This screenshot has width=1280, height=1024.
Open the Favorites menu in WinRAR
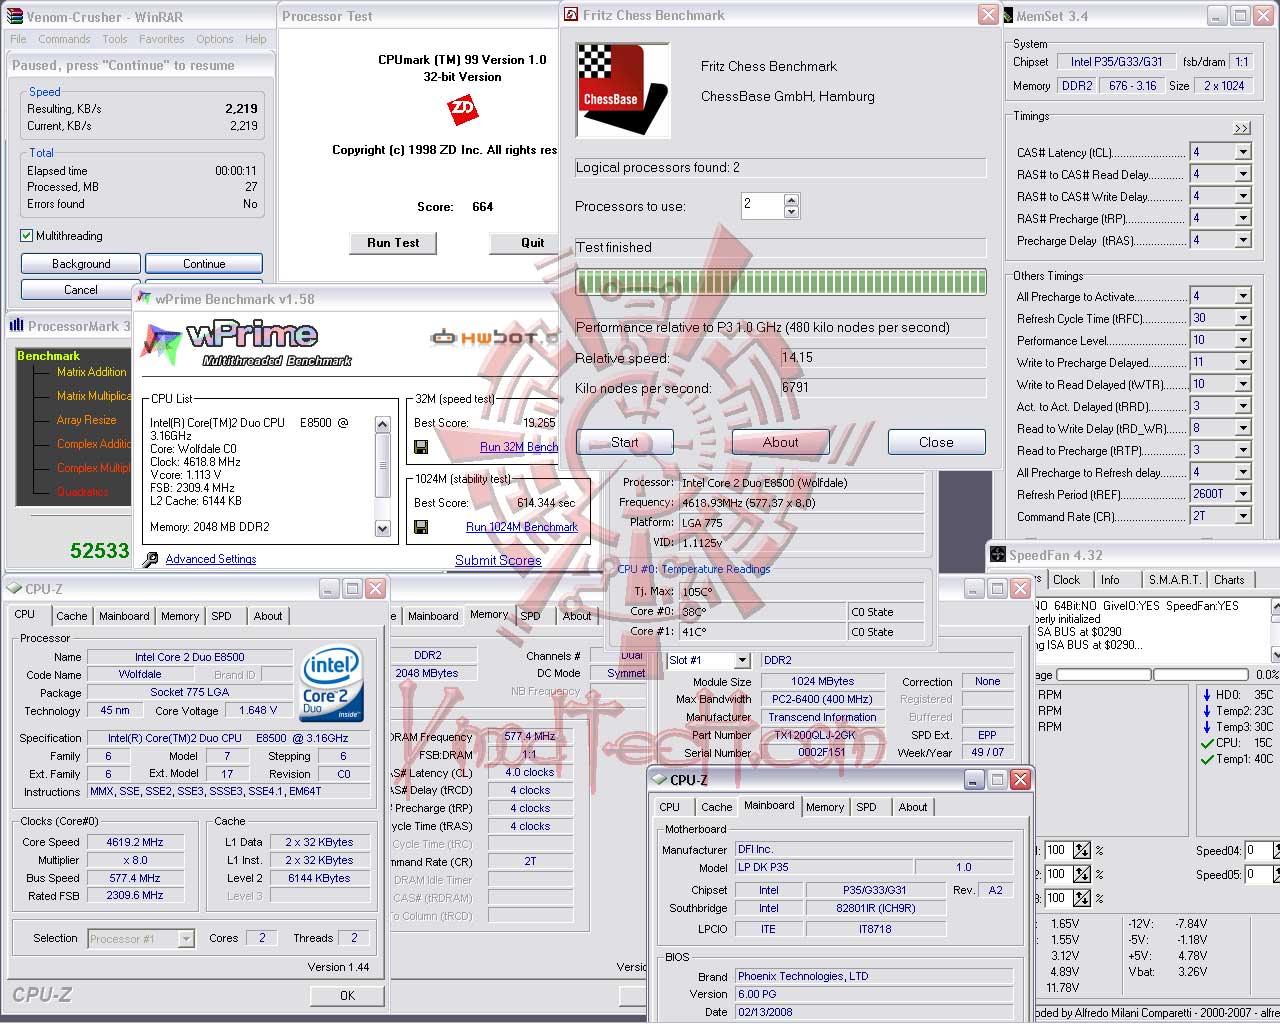(162, 39)
